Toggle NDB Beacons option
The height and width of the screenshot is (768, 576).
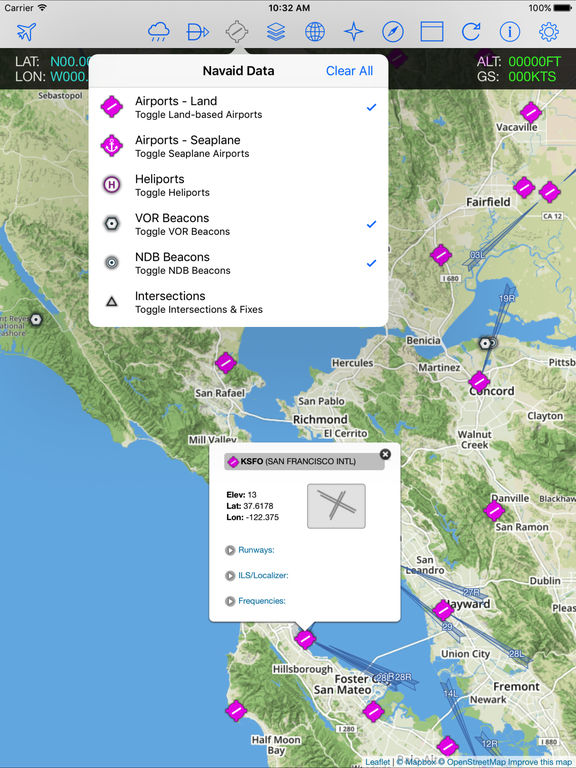[x=239, y=263]
